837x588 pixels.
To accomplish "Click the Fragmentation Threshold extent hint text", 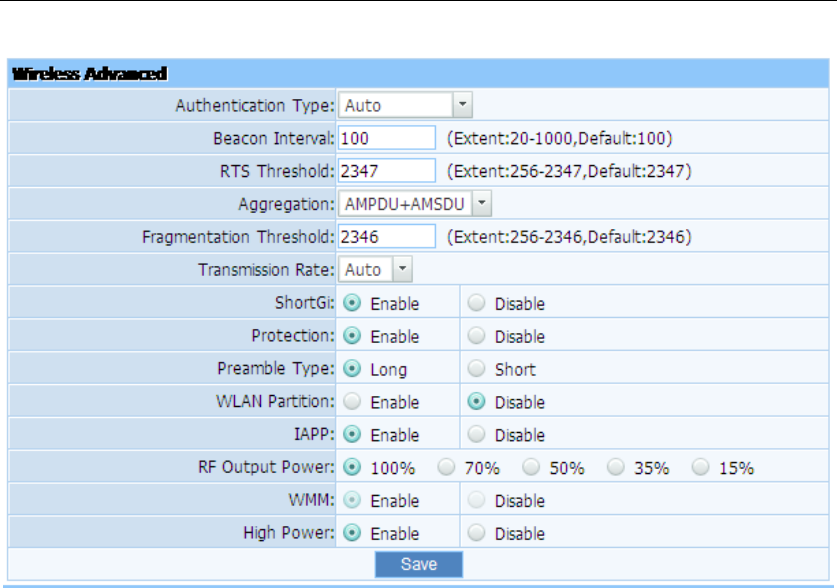I will point(569,237).
